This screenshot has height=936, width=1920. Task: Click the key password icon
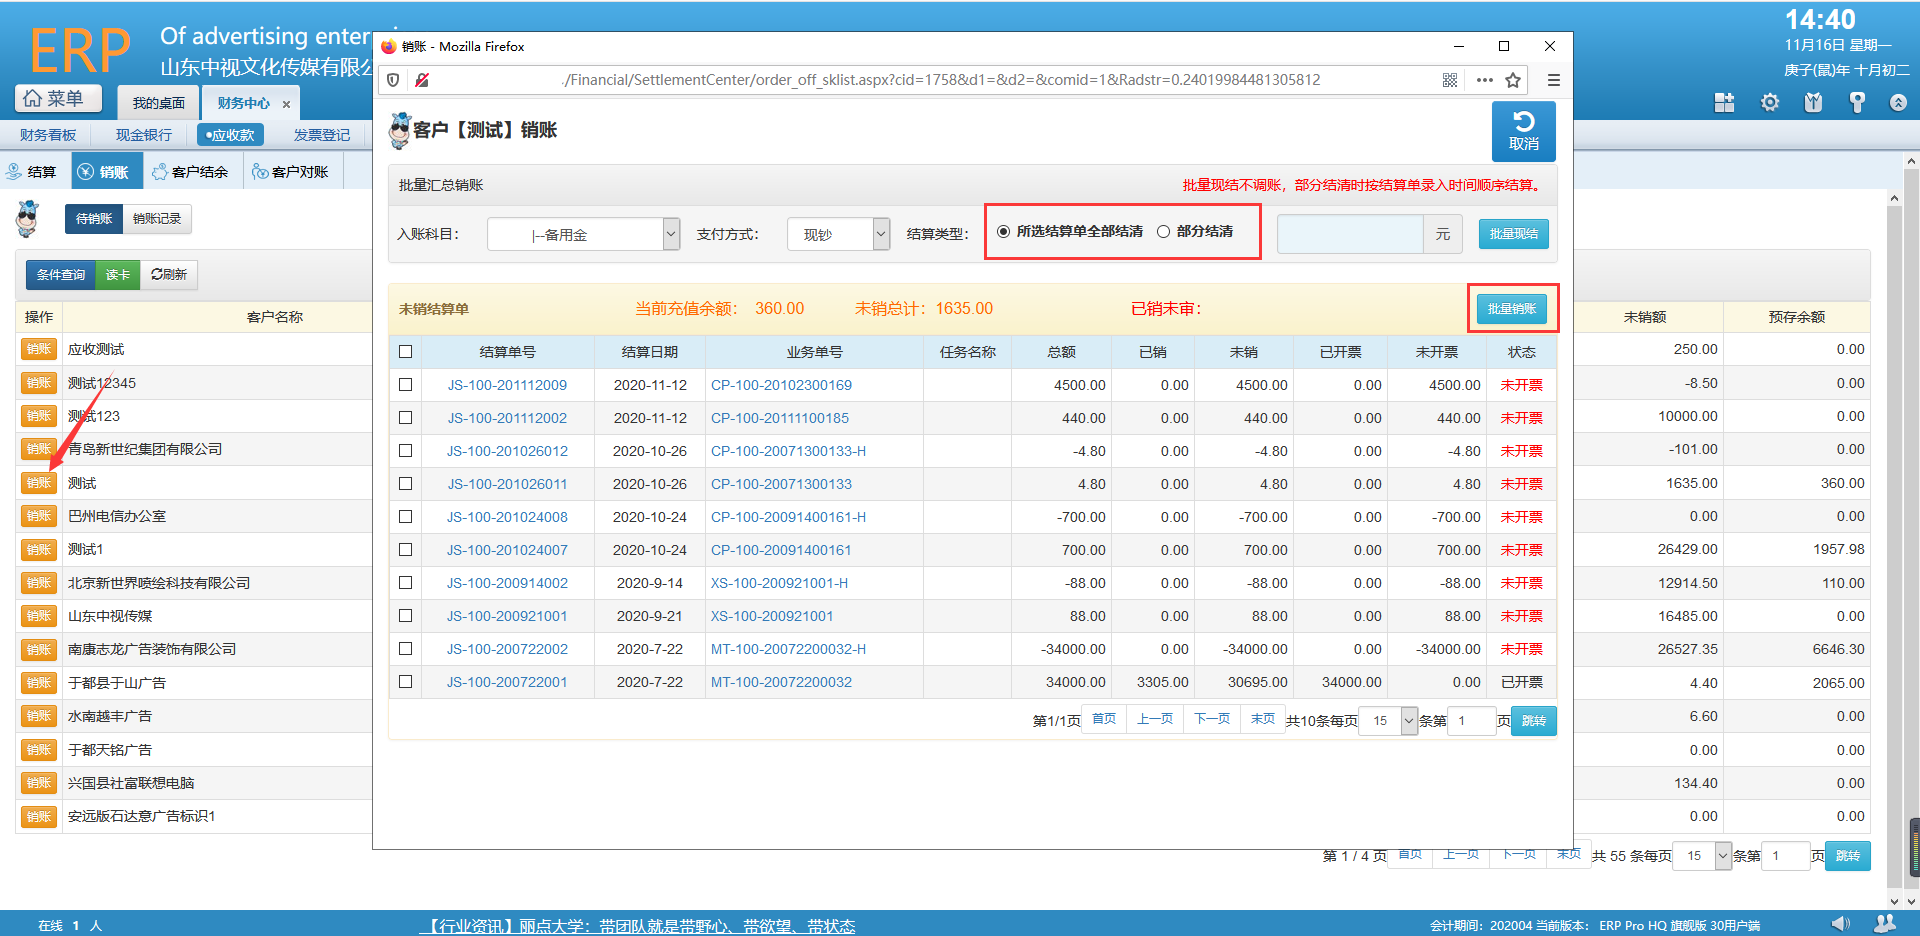point(1857,103)
